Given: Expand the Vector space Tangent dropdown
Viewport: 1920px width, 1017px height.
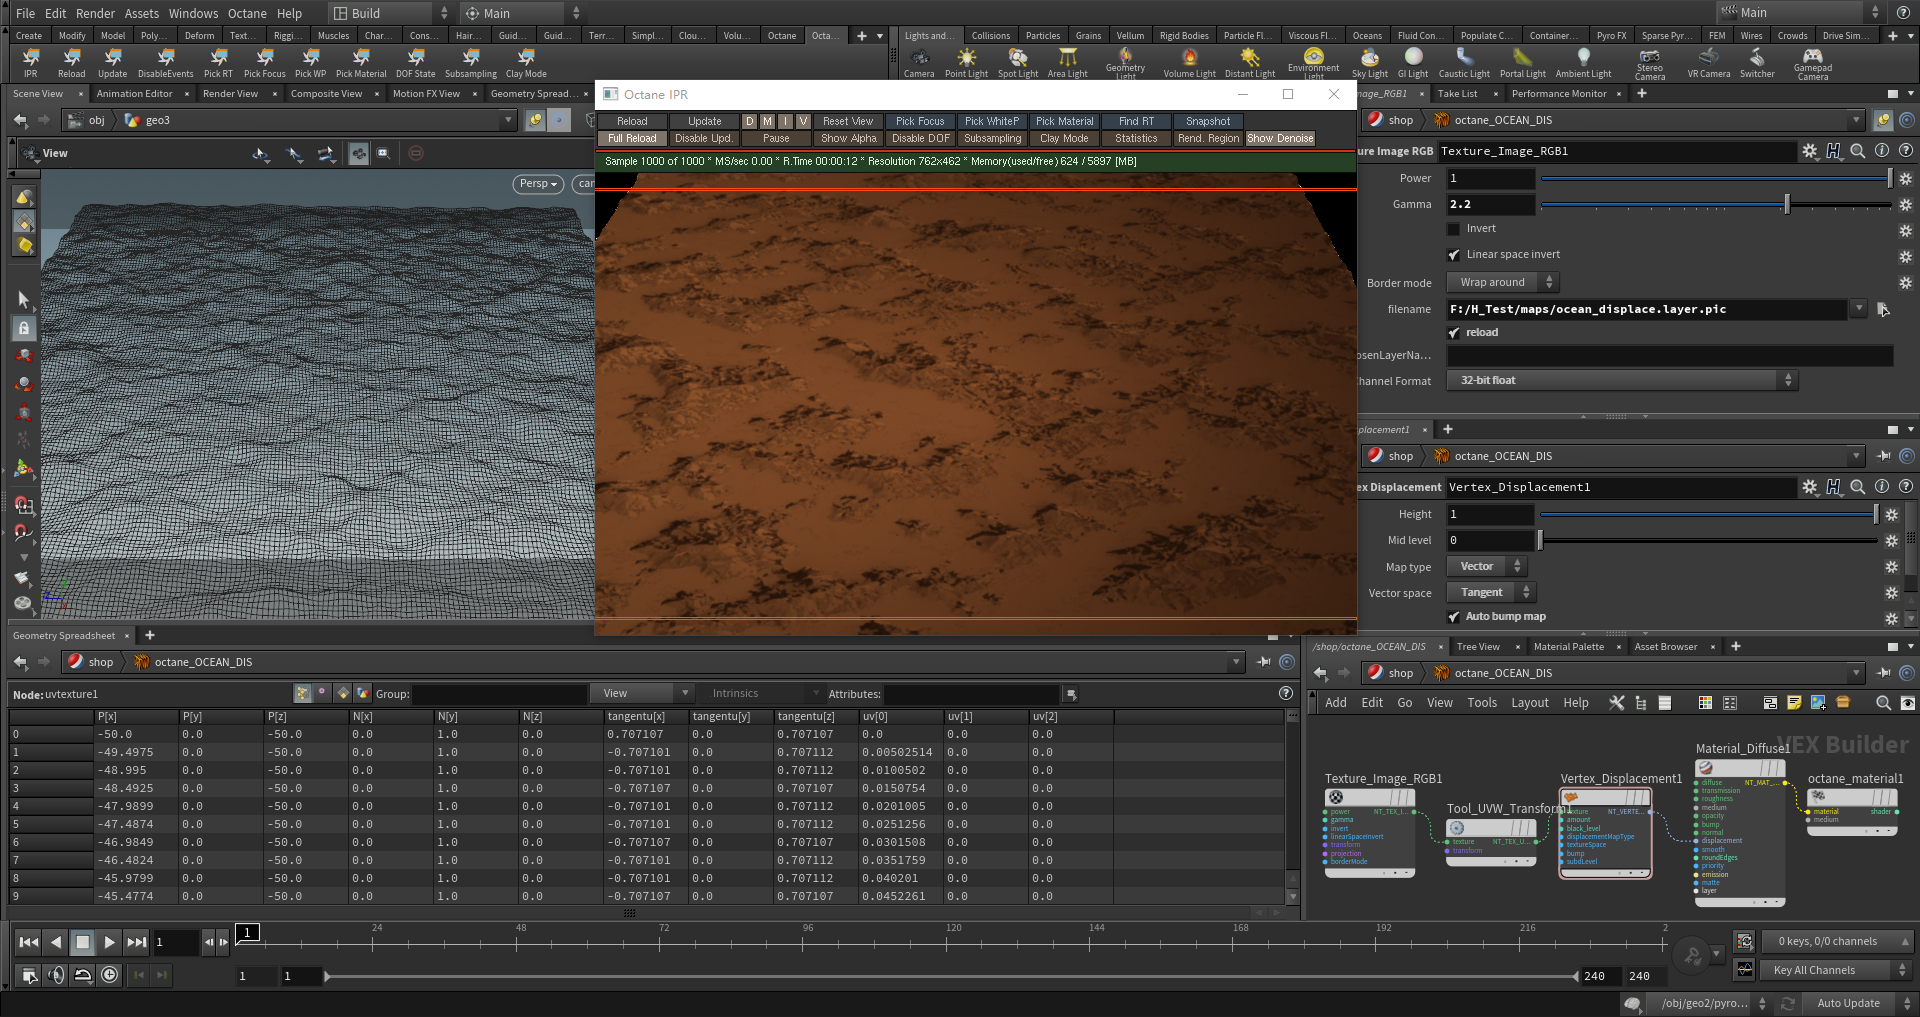Looking at the screenshot, I should pos(1491,593).
